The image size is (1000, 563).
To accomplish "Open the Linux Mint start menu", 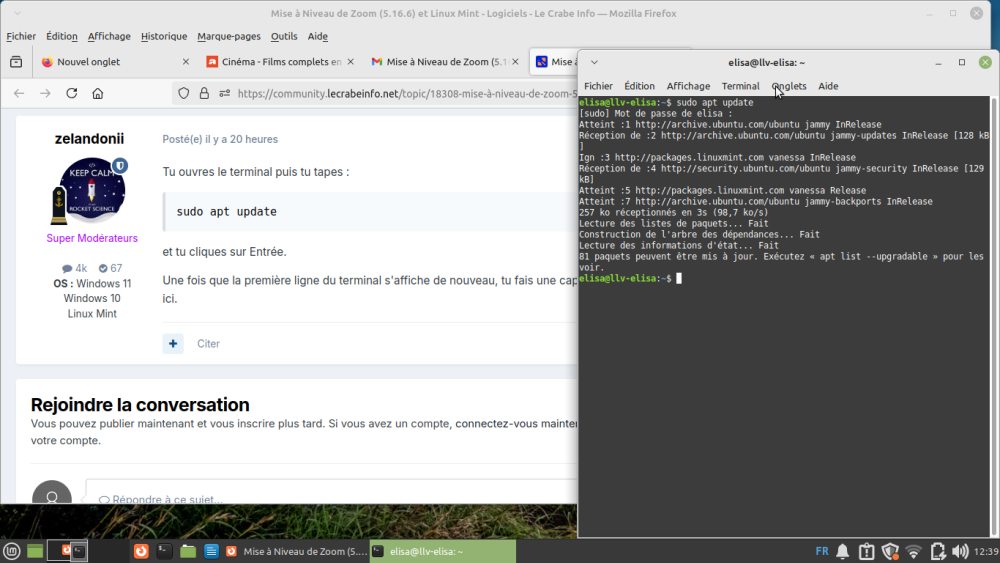I will [11, 551].
